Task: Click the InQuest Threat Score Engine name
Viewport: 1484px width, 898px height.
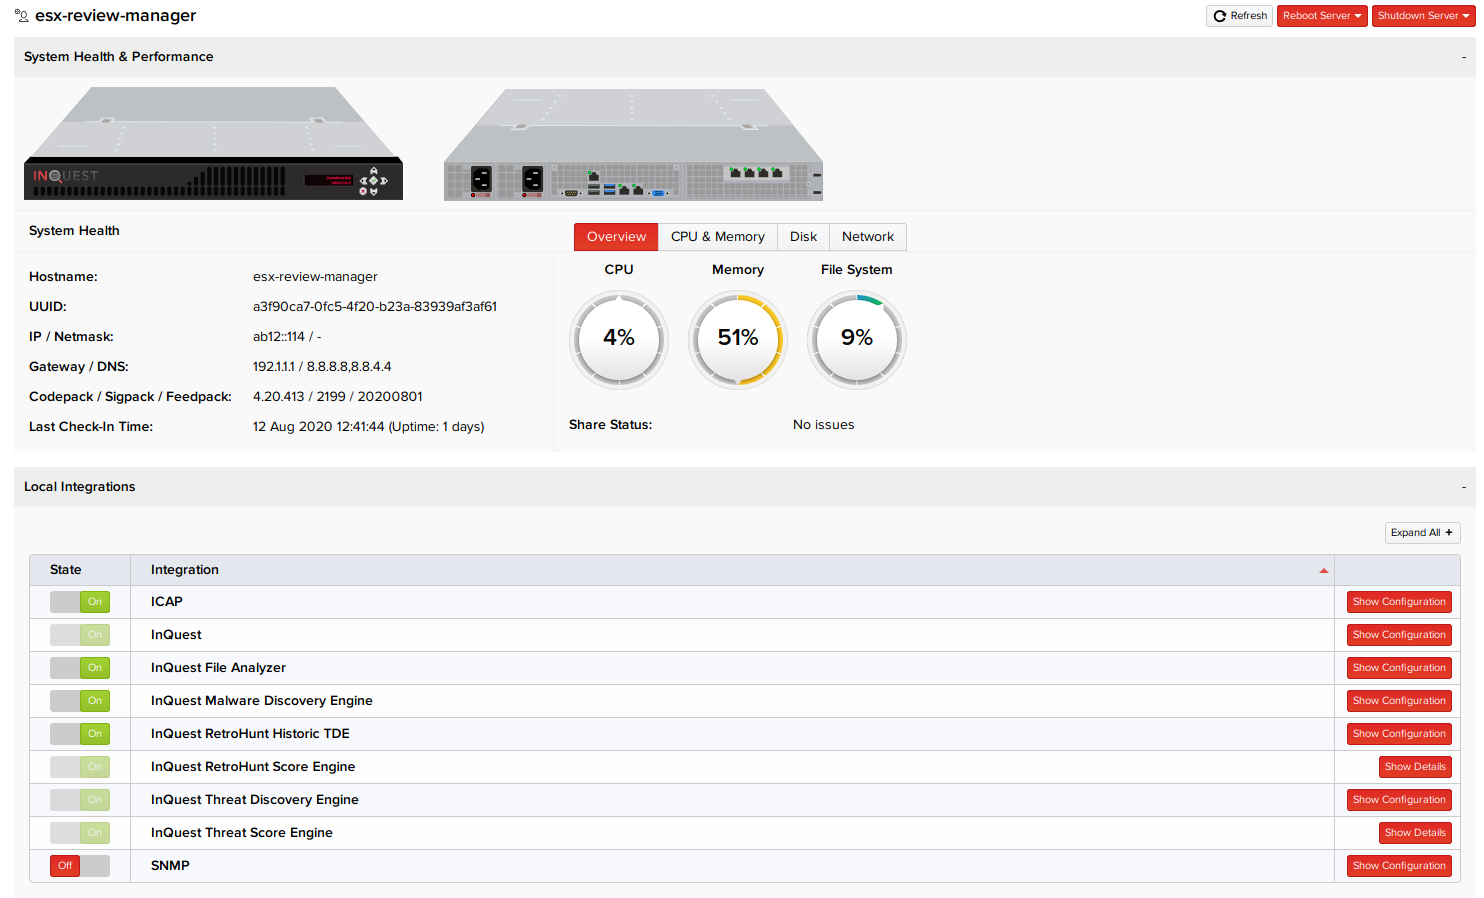Action: [x=242, y=833]
